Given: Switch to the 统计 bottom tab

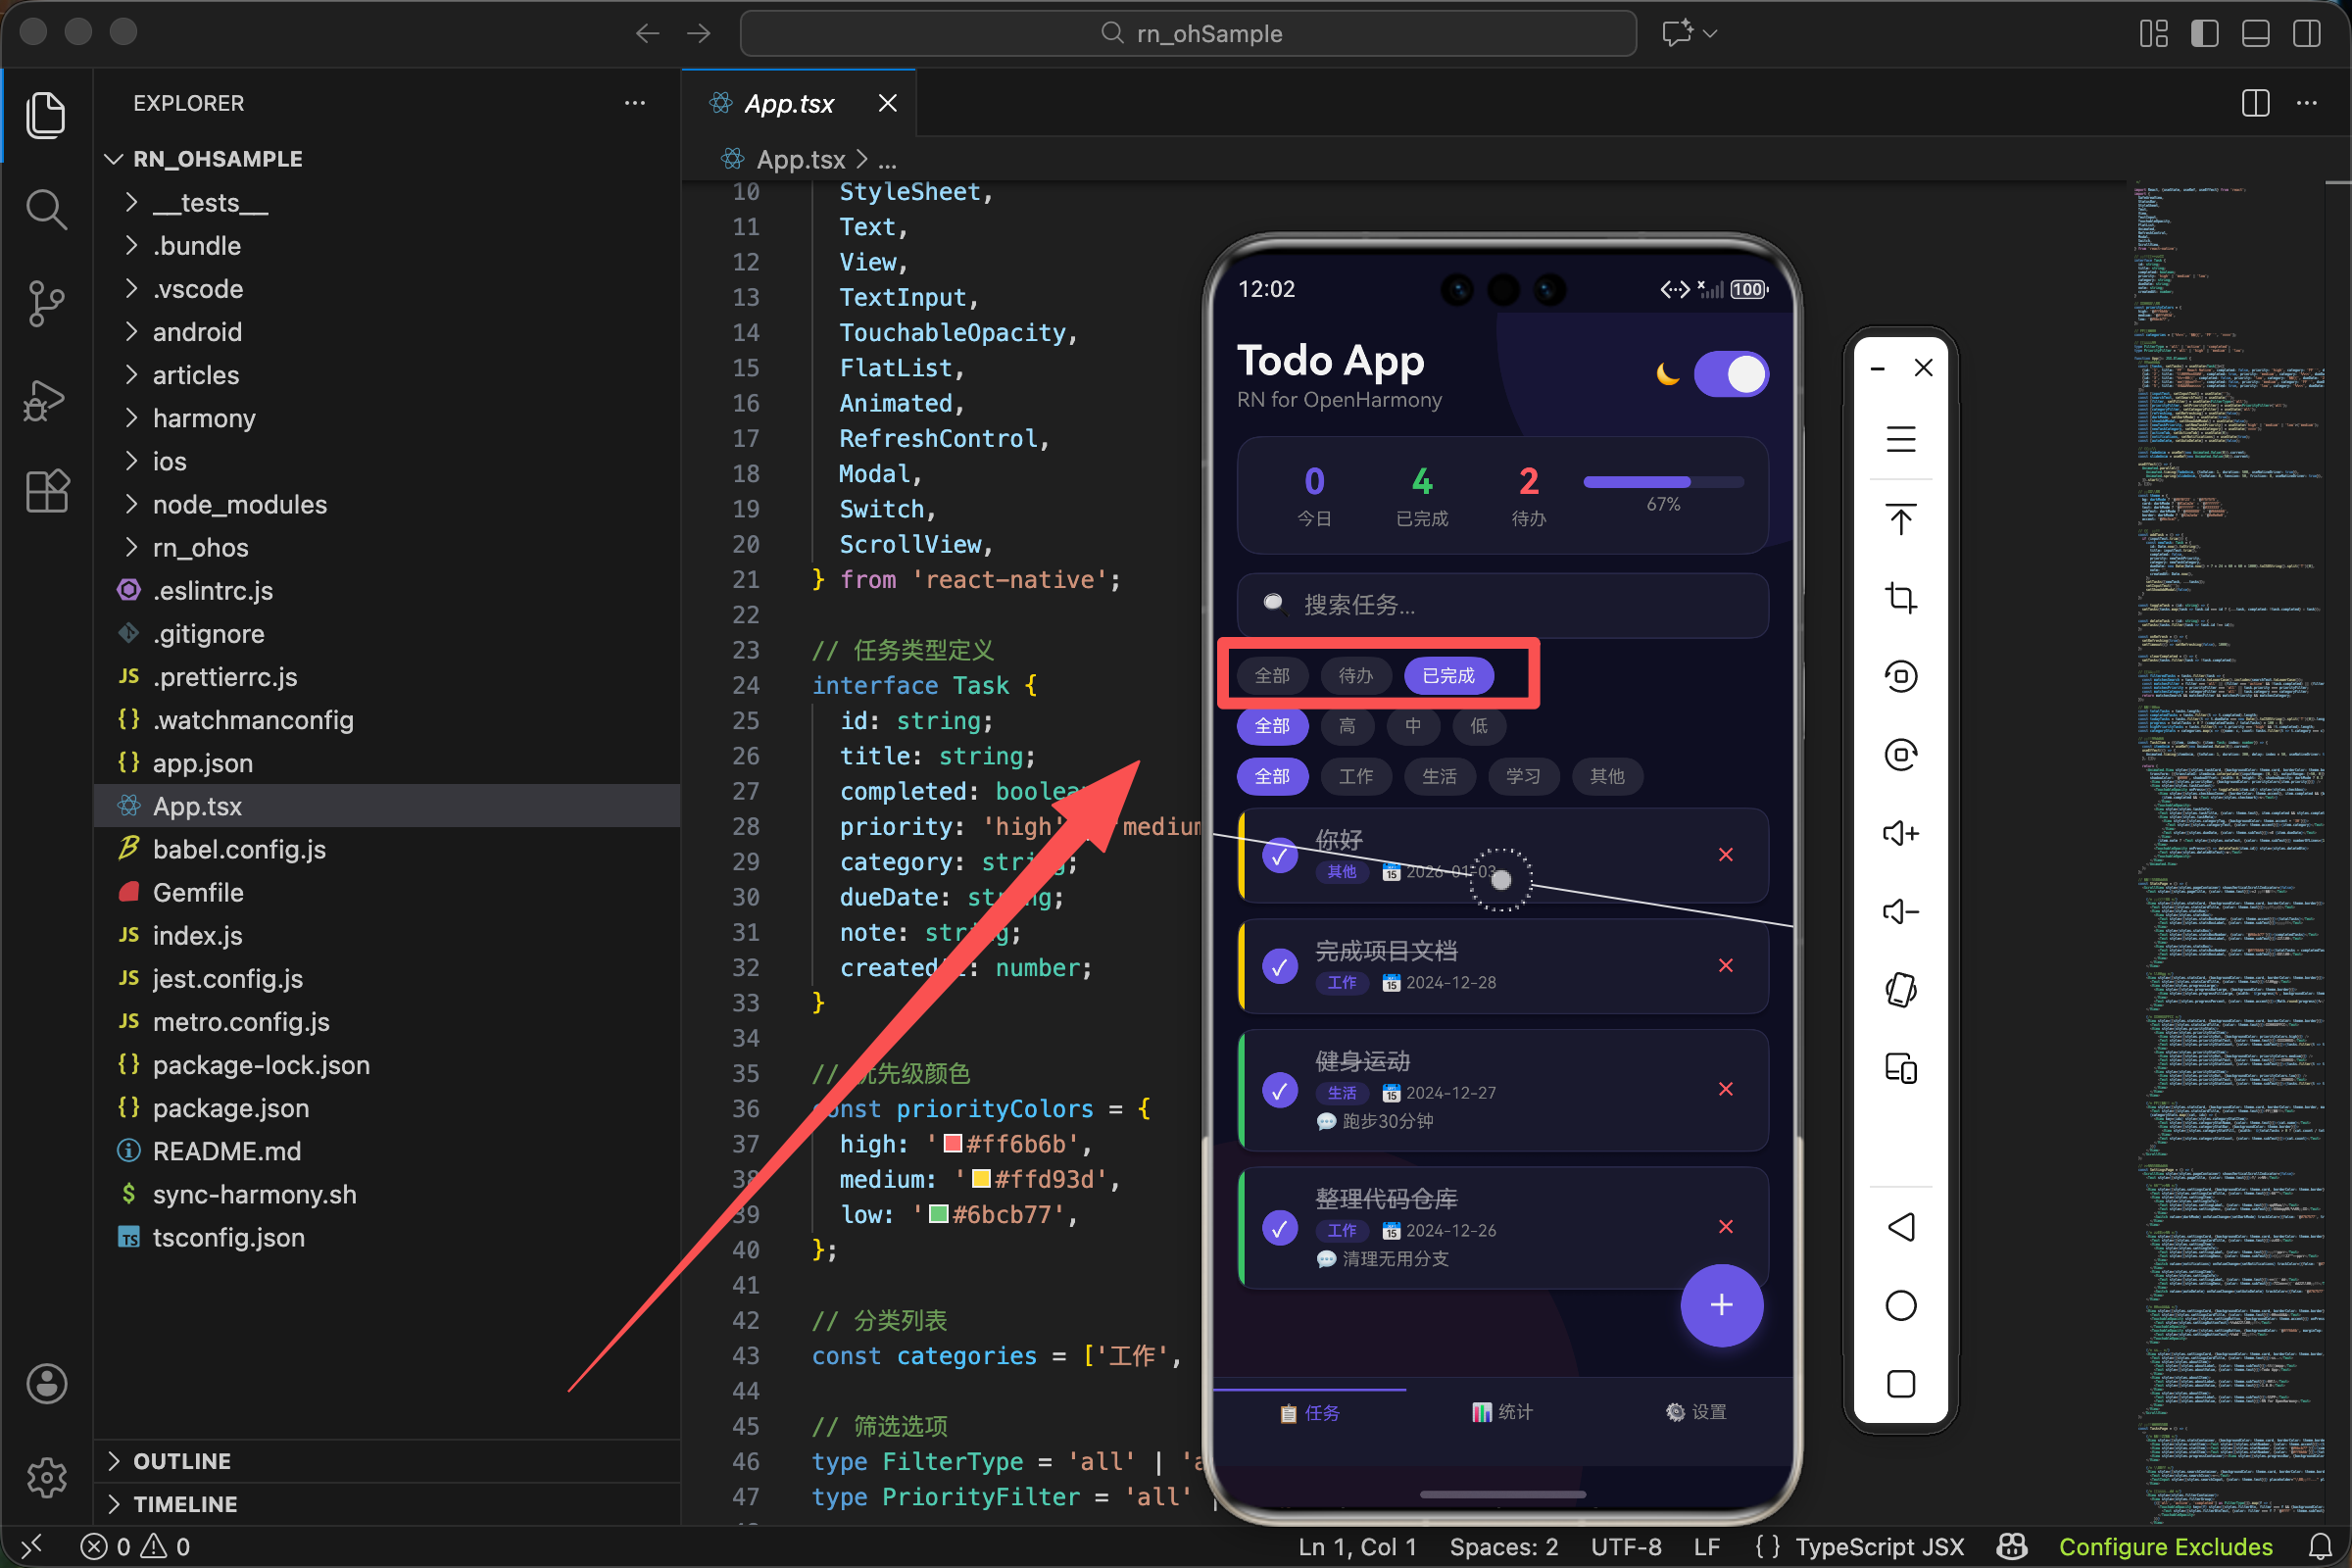Looking at the screenshot, I should [1502, 1412].
